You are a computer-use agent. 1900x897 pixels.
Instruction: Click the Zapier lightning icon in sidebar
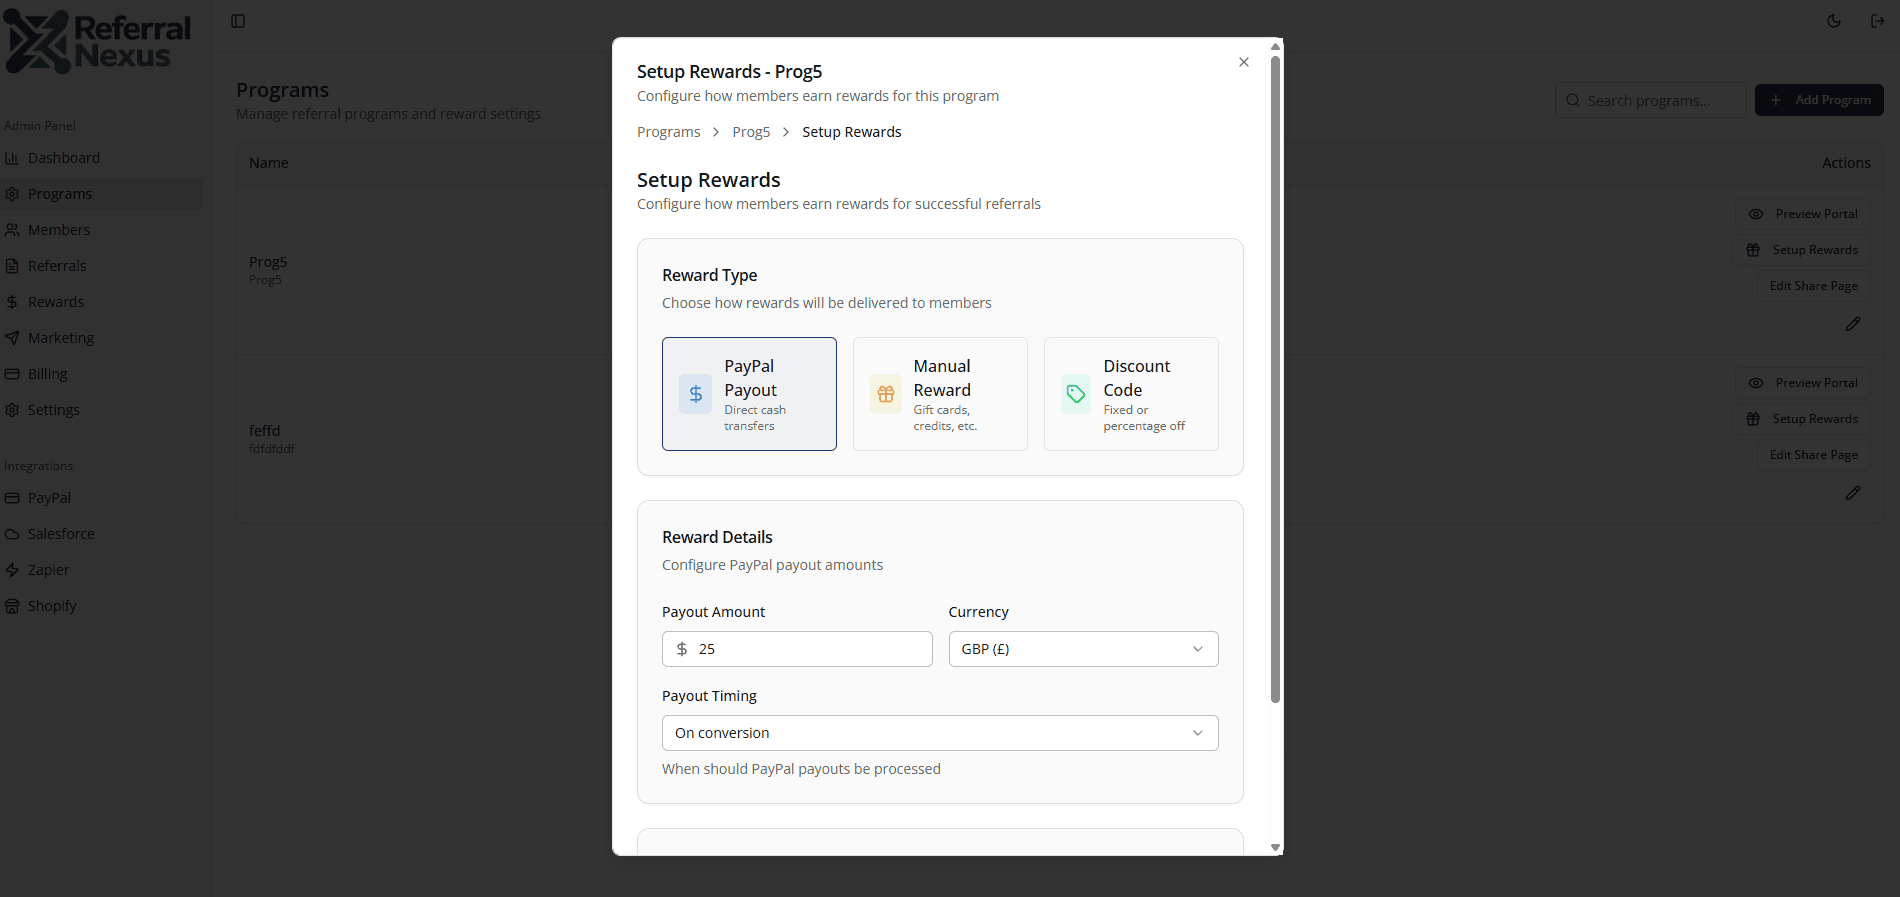[x=12, y=570]
